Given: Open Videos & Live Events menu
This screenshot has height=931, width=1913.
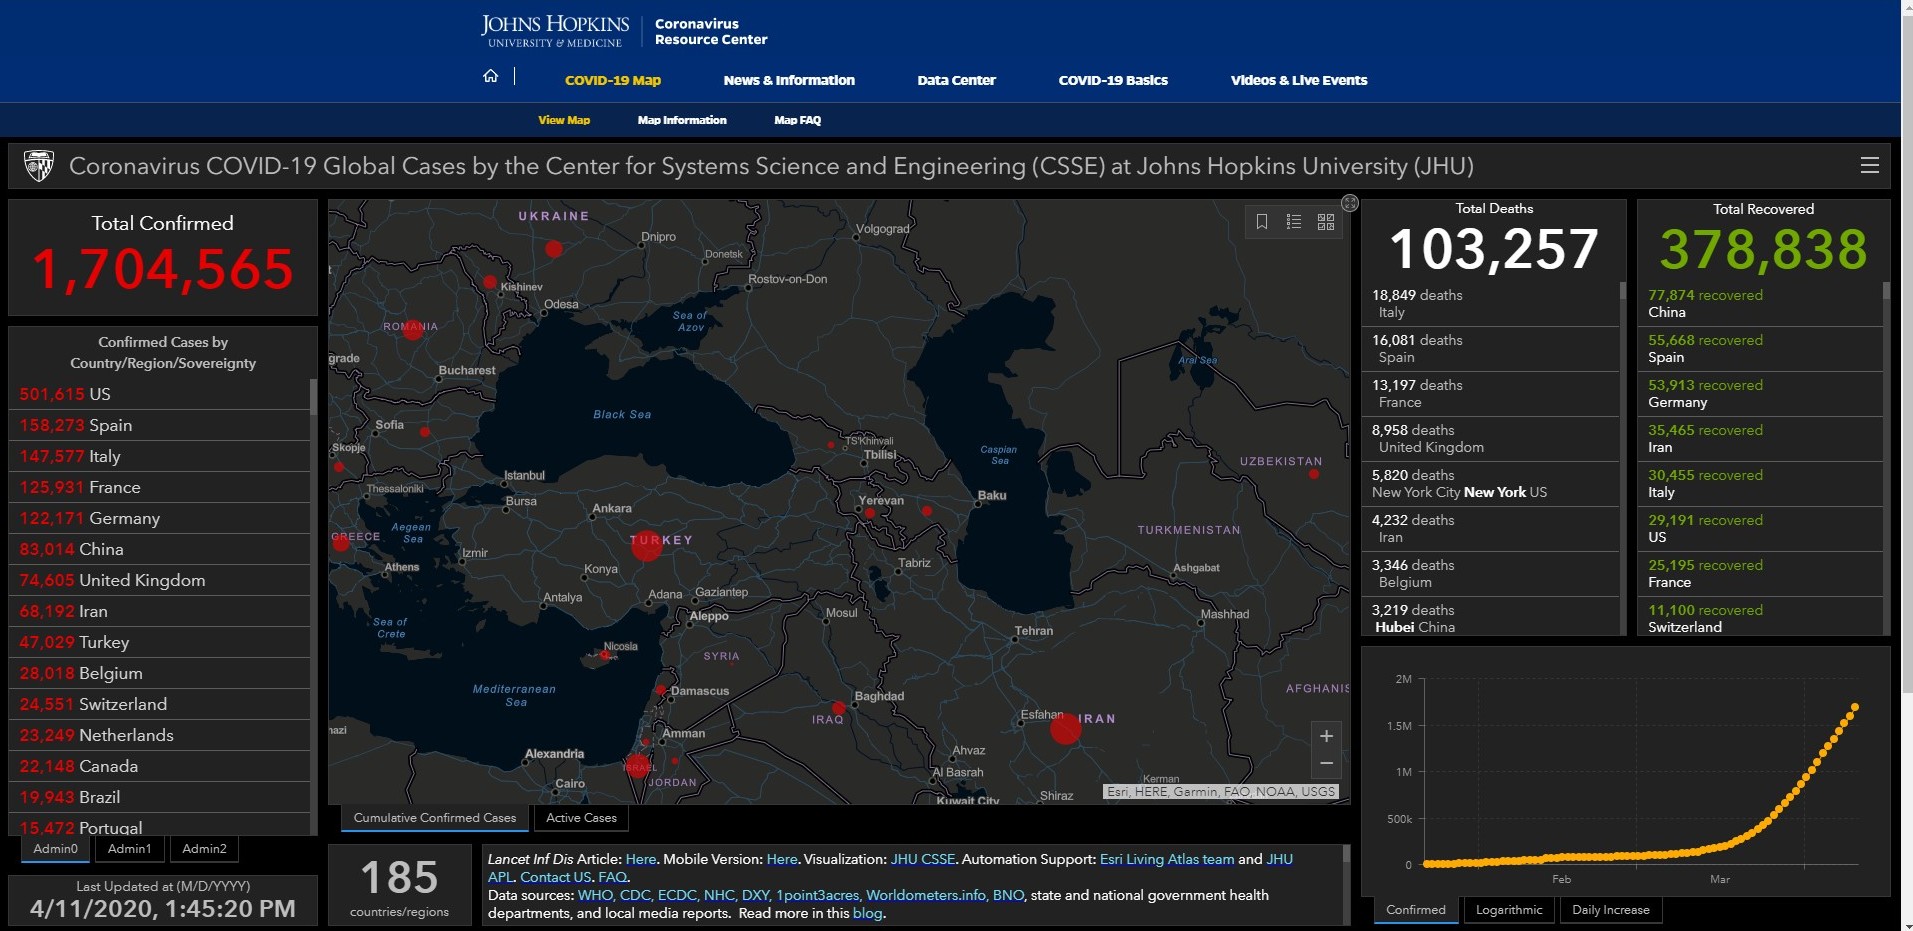Looking at the screenshot, I should [1299, 80].
